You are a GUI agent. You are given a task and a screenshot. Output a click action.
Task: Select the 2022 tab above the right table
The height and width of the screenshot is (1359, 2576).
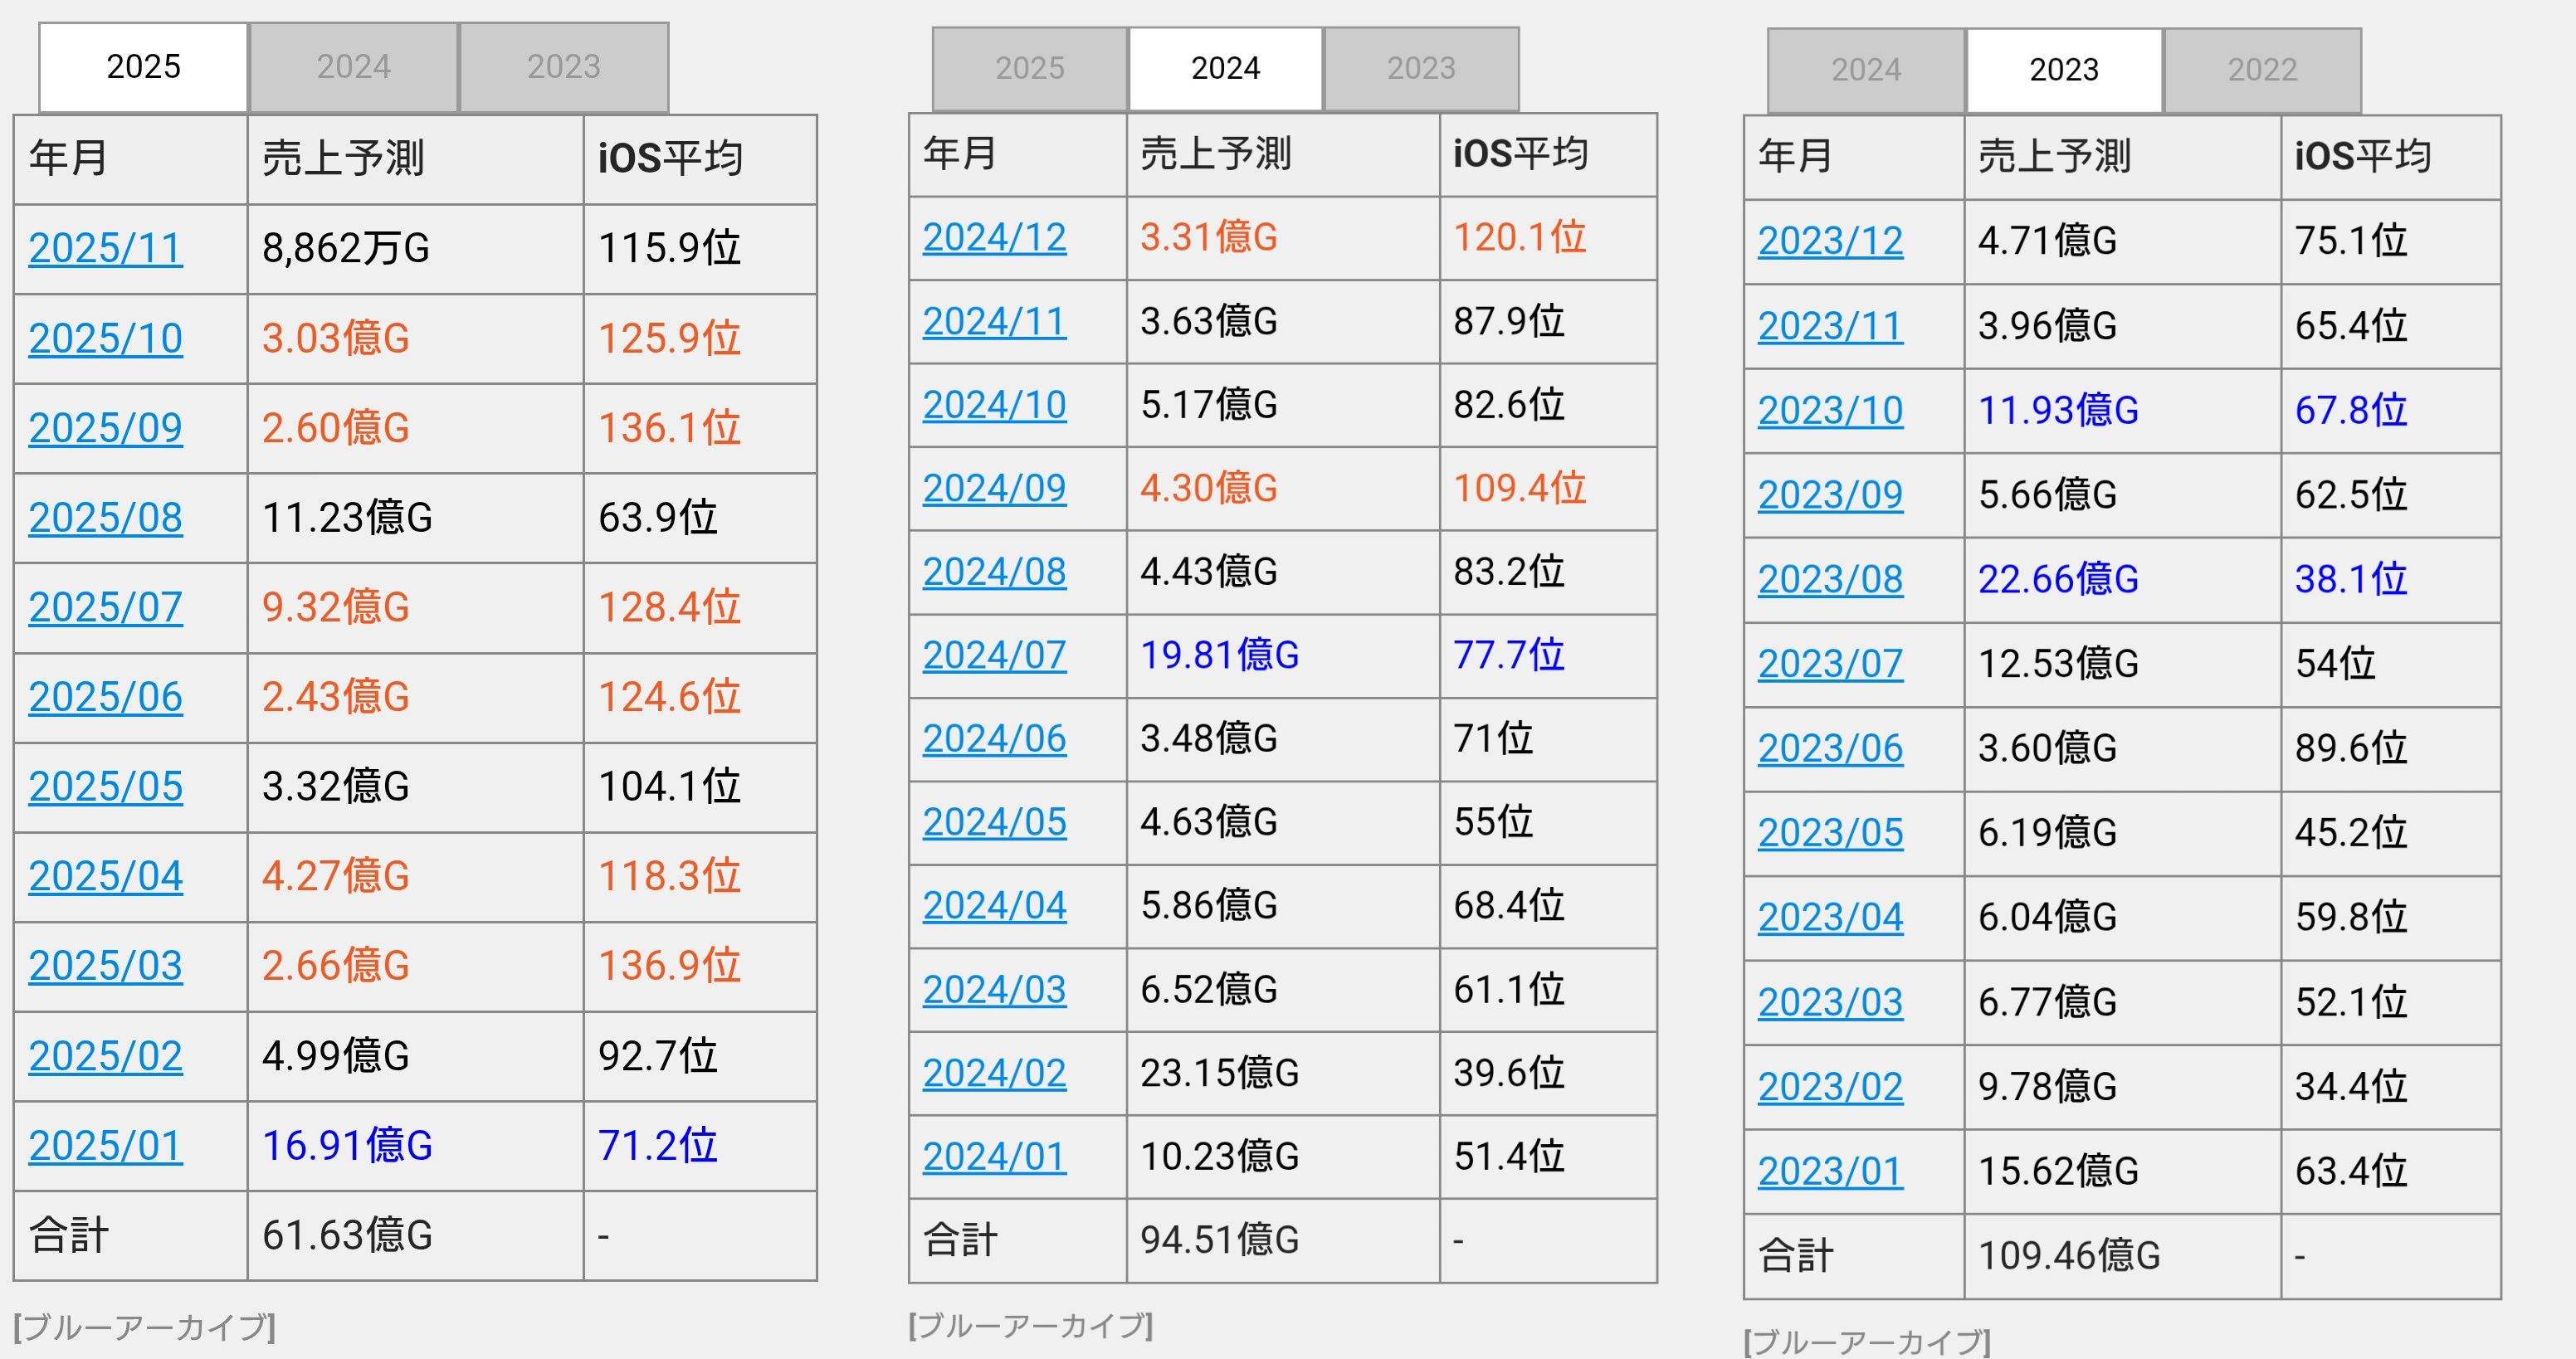pos(2262,70)
